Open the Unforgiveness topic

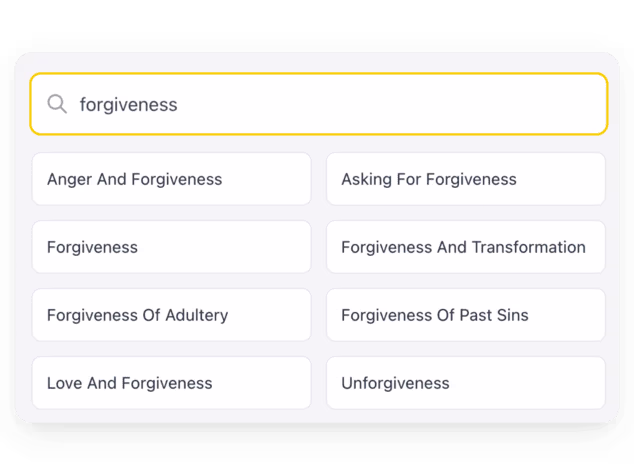point(465,383)
